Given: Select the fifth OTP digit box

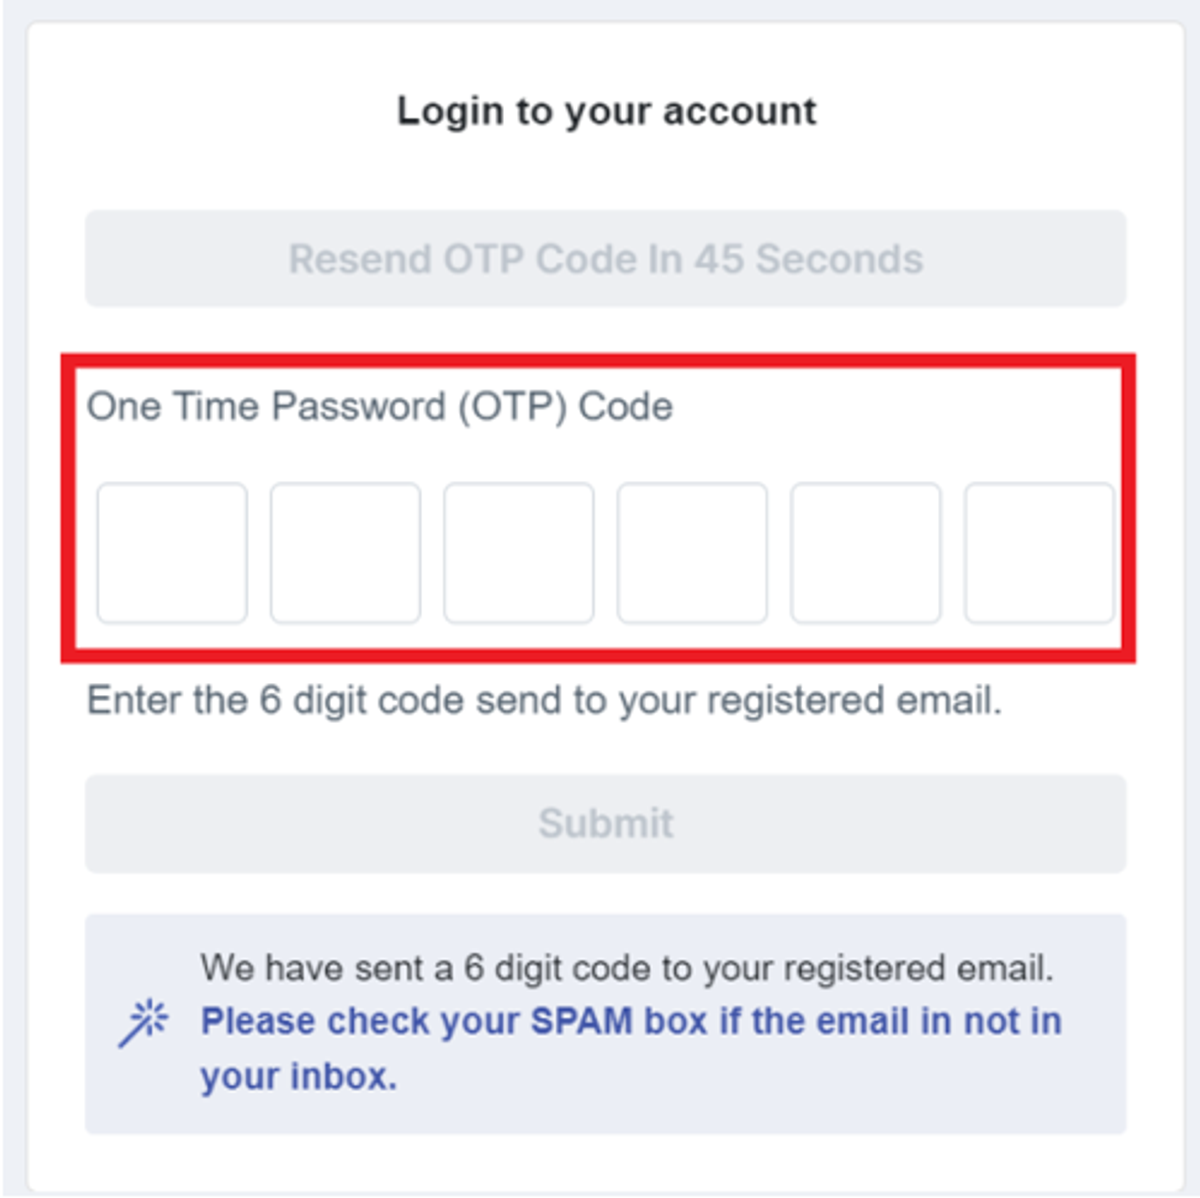Looking at the screenshot, I should click(865, 552).
